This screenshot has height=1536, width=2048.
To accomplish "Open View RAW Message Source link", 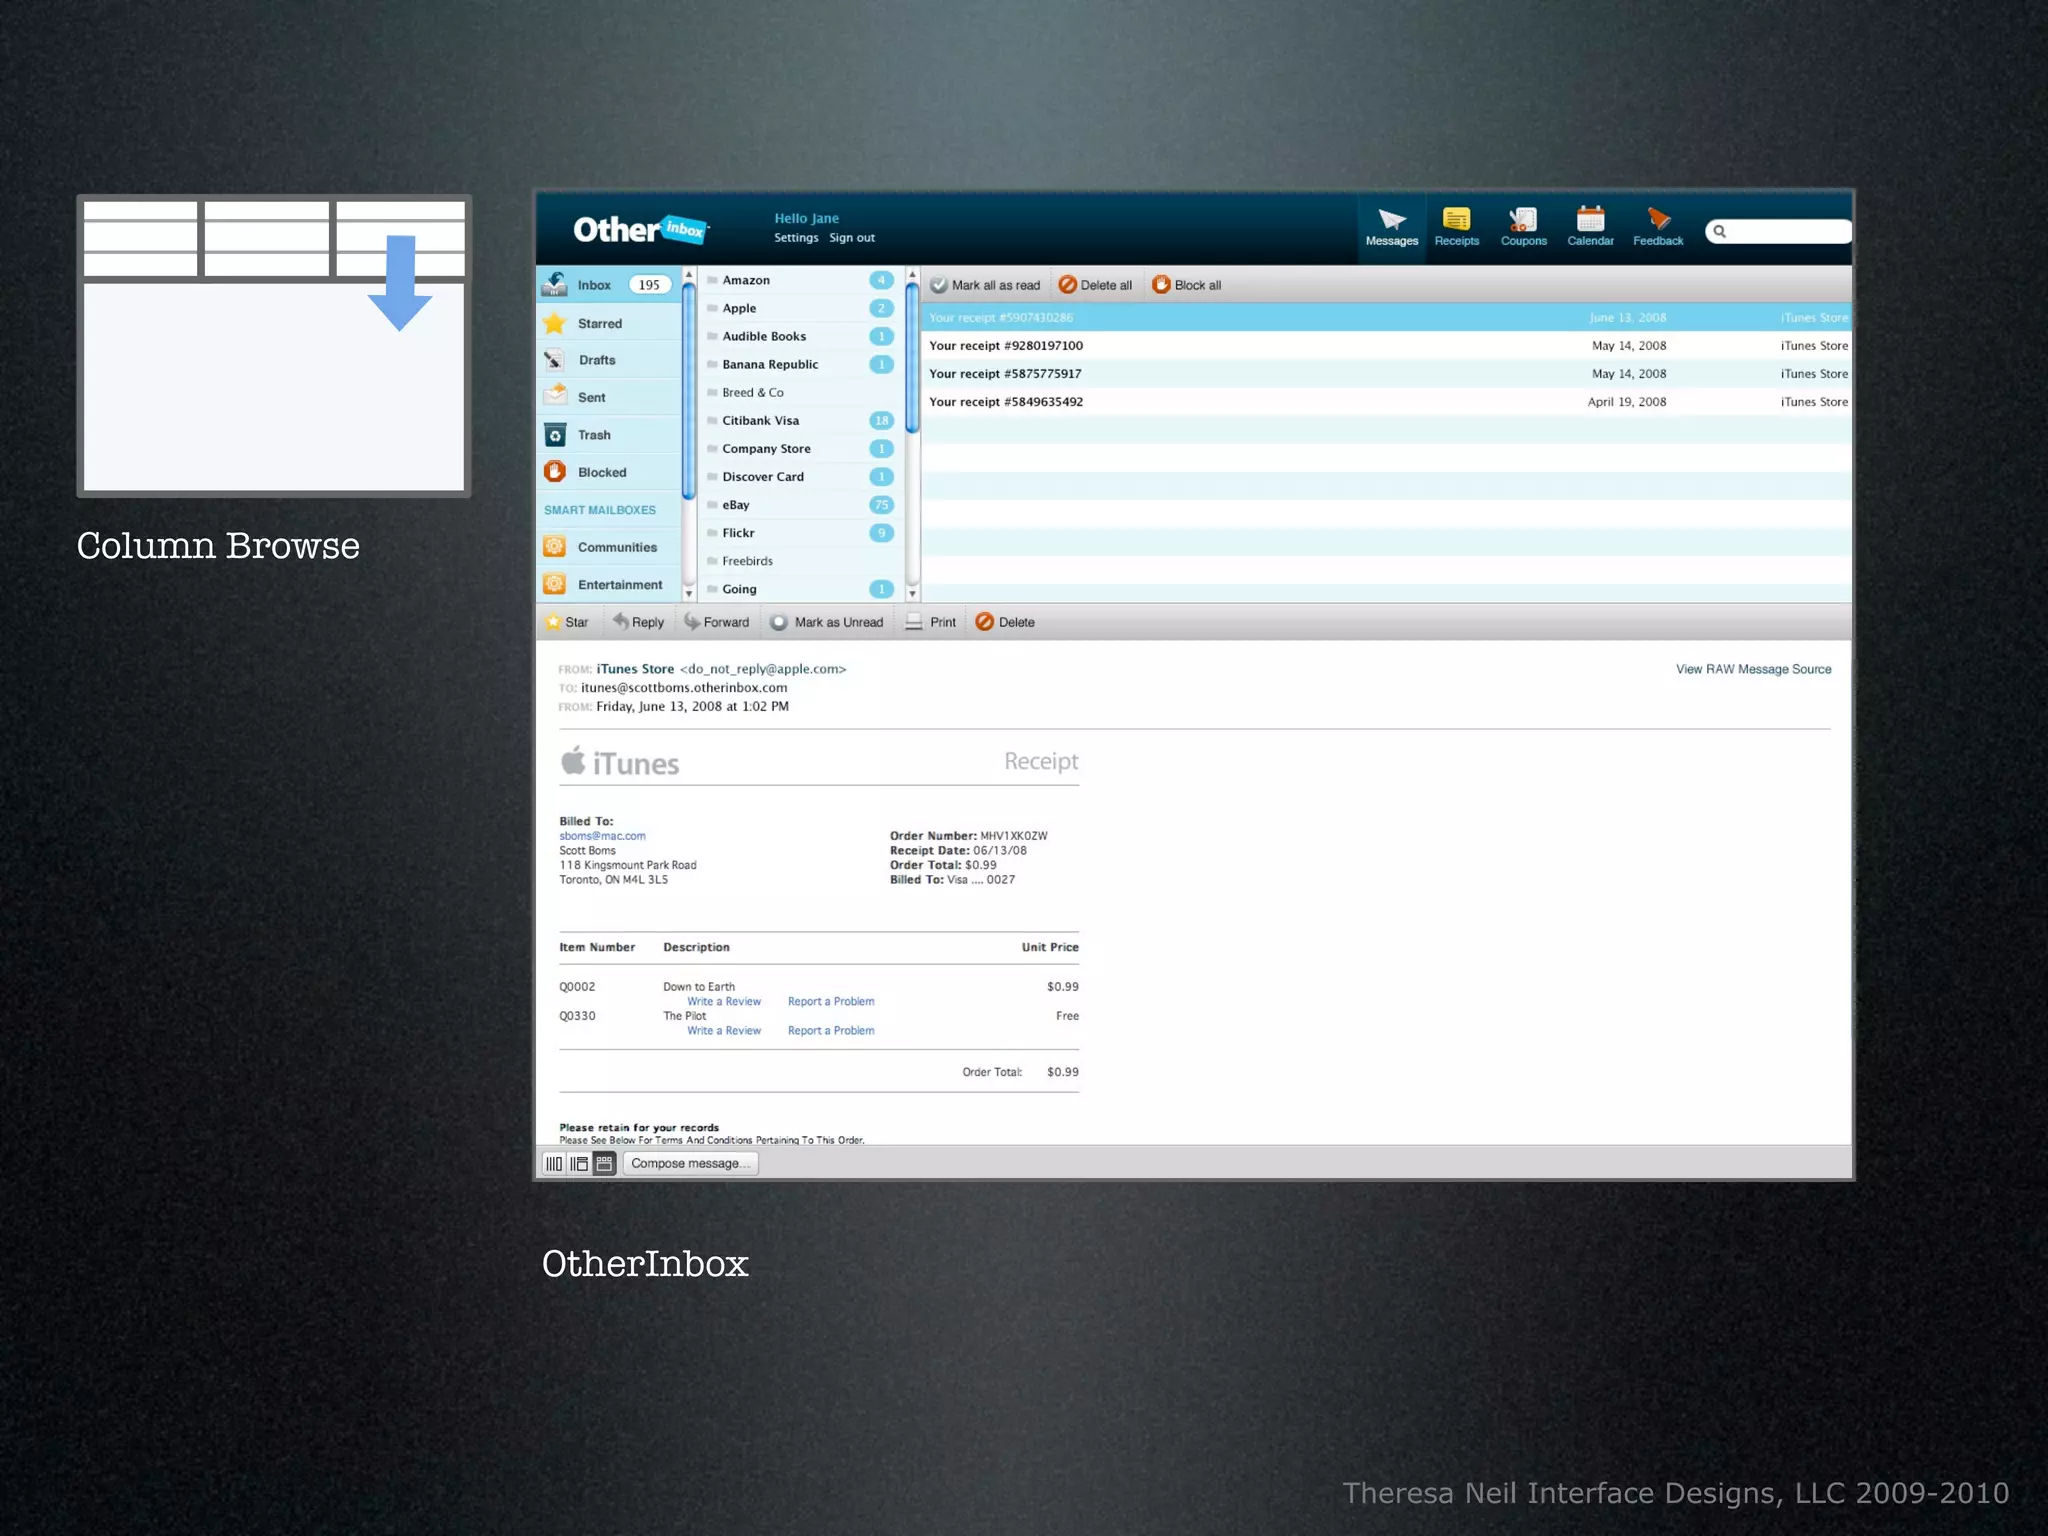I will pos(1753,669).
